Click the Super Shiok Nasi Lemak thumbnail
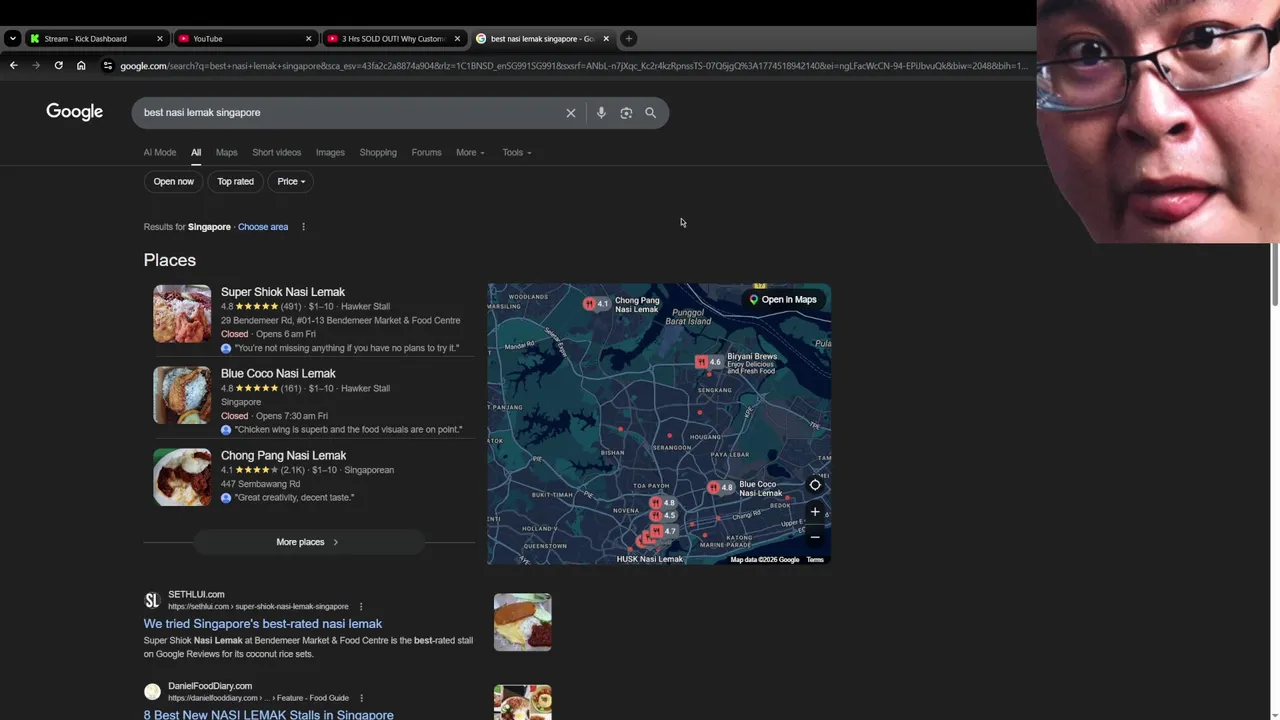This screenshot has height=720, width=1280. [x=182, y=314]
